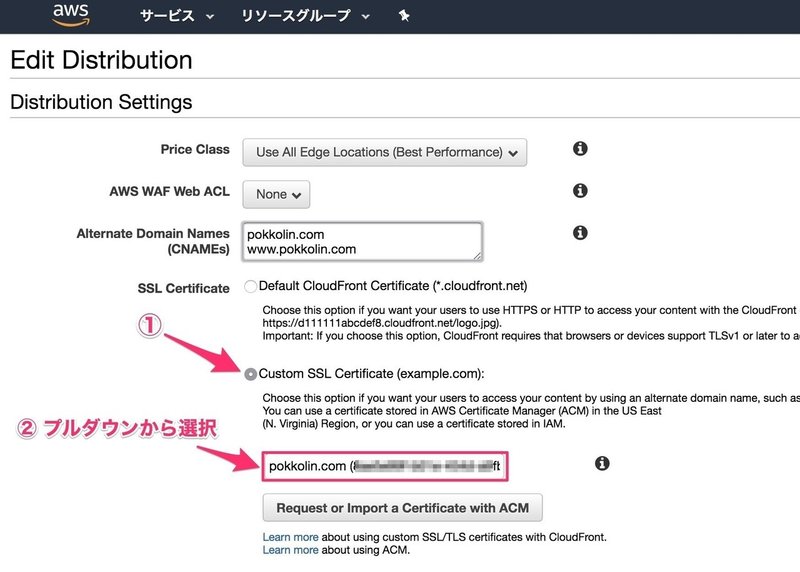This screenshot has width=800, height=572.
Task: Choose Custom SSL Certificate radio option
Action: (250, 374)
